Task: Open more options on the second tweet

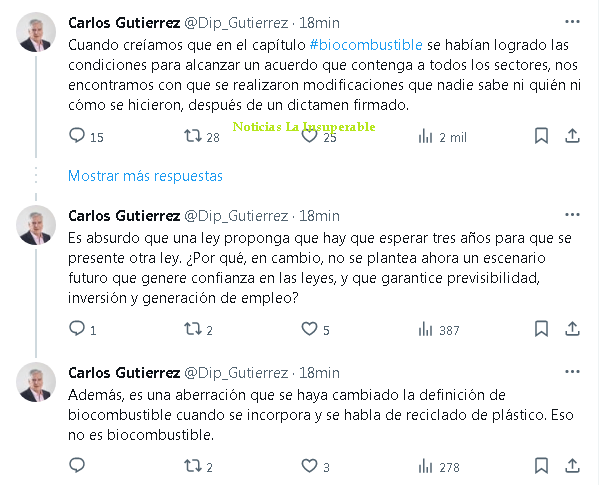Action: pos(570,215)
